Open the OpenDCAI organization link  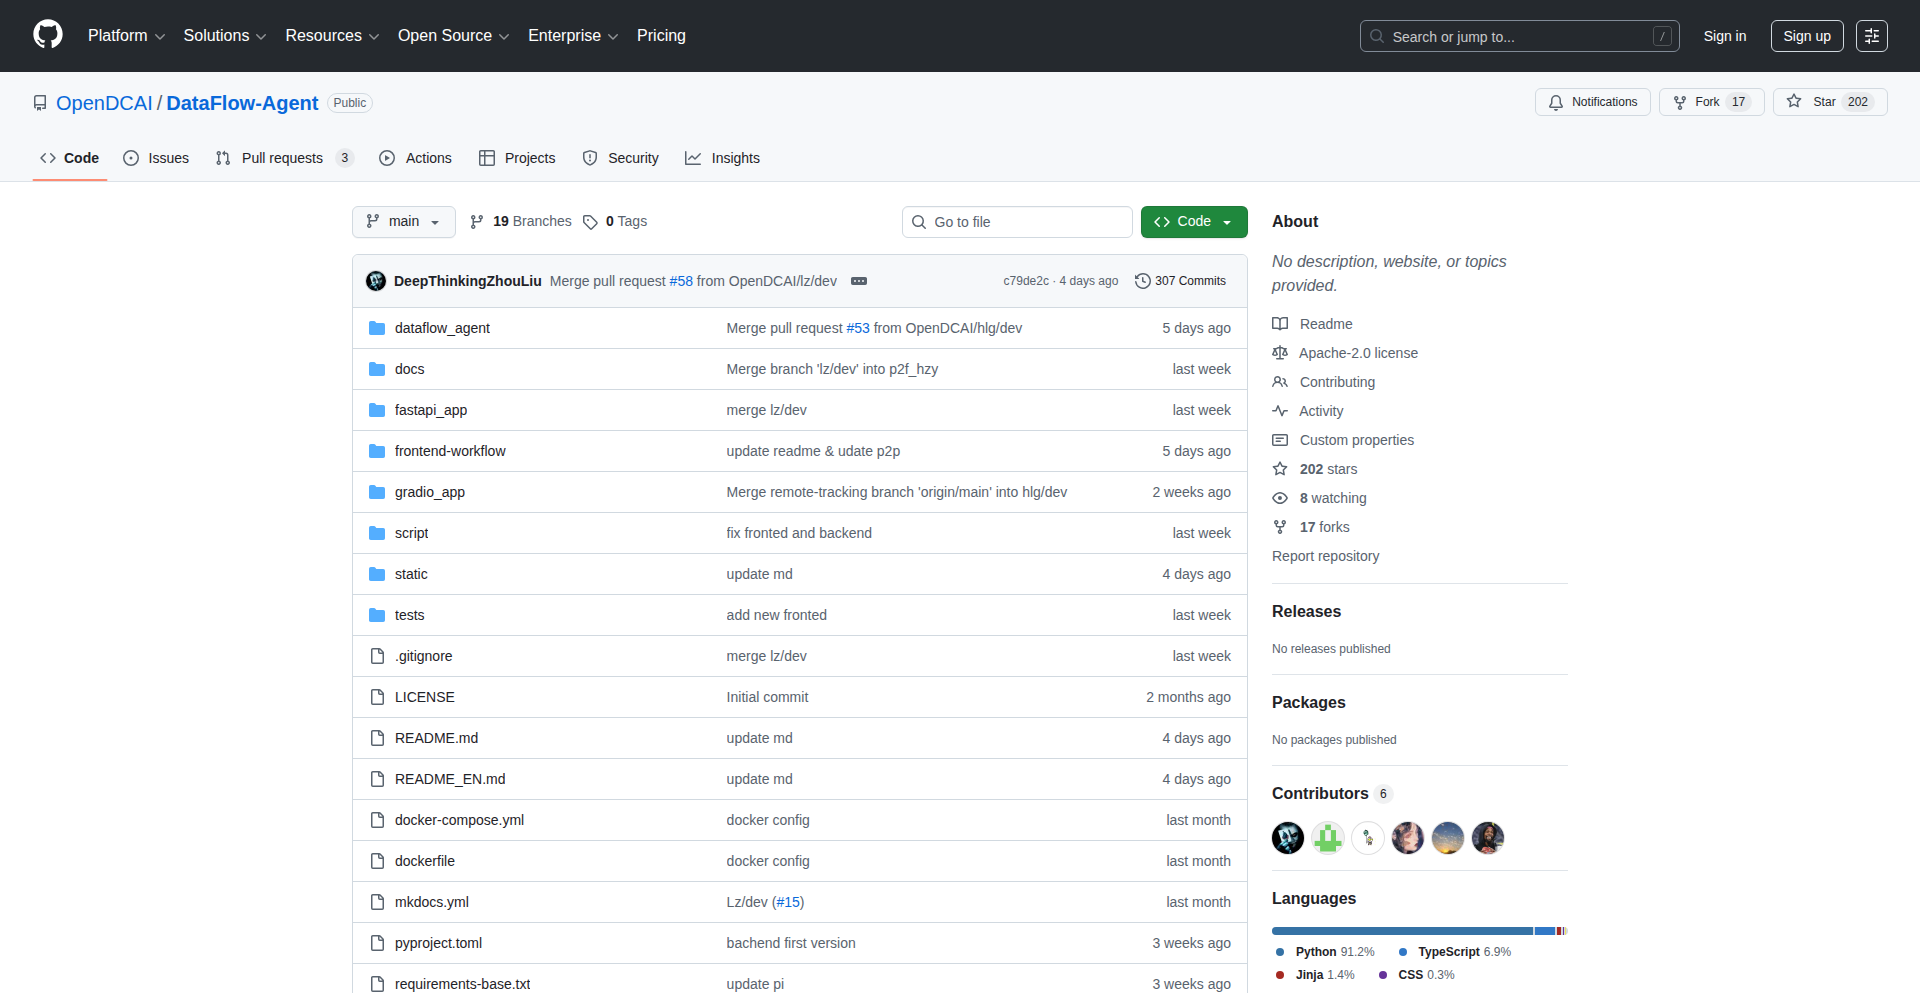click(x=104, y=103)
